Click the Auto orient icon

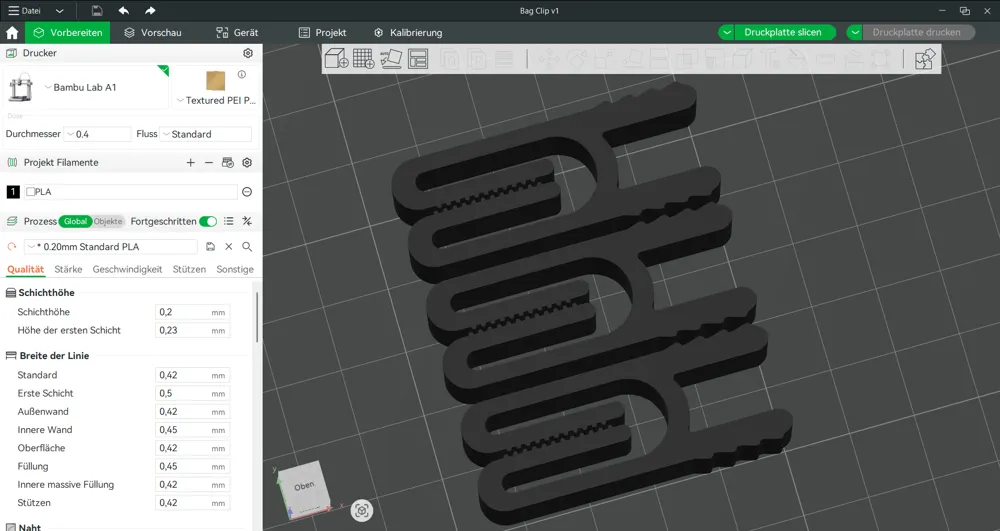(x=391, y=59)
